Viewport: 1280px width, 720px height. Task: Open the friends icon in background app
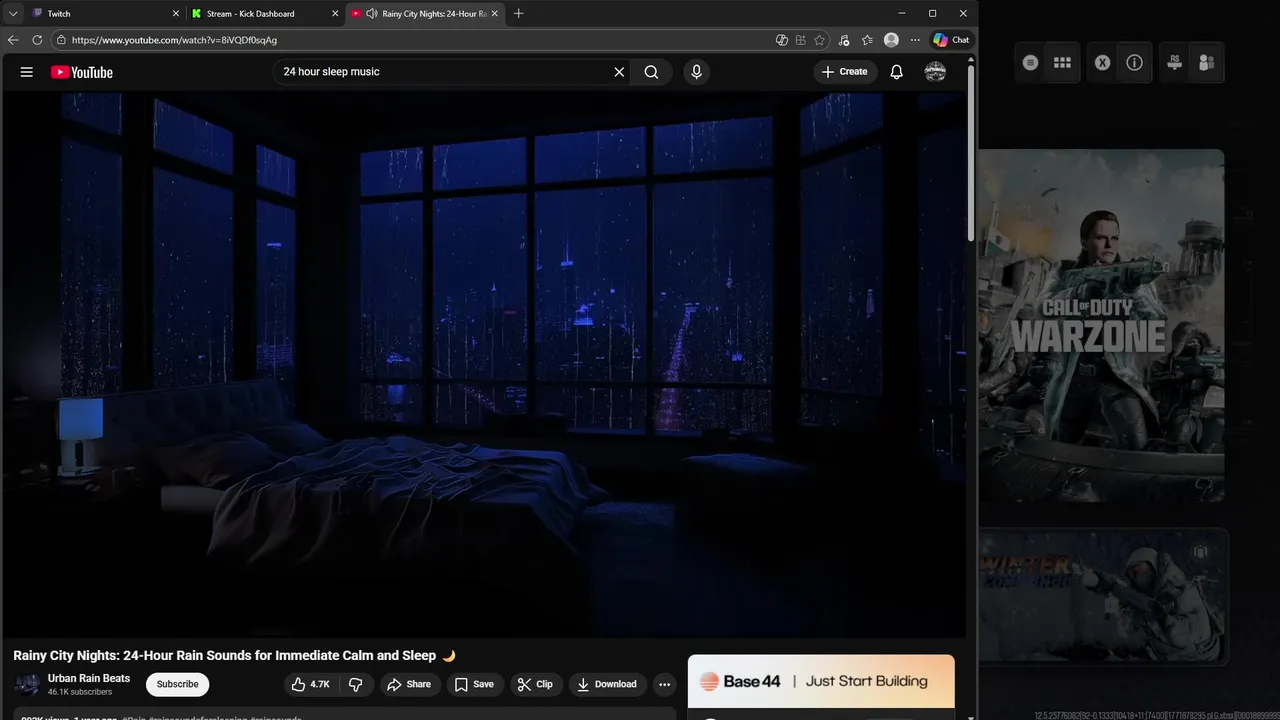[1206, 62]
